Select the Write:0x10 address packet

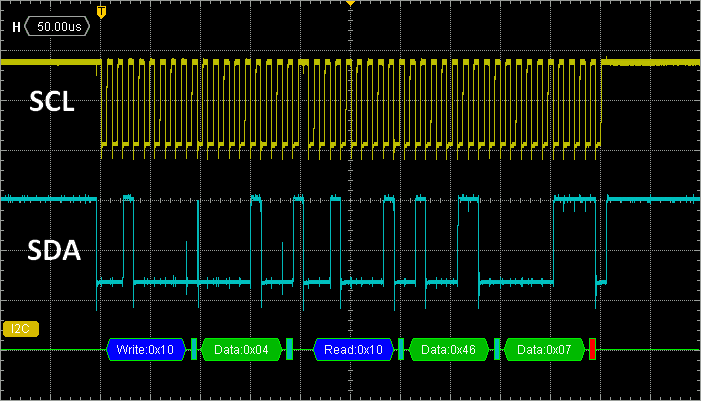(x=146, y=350)
